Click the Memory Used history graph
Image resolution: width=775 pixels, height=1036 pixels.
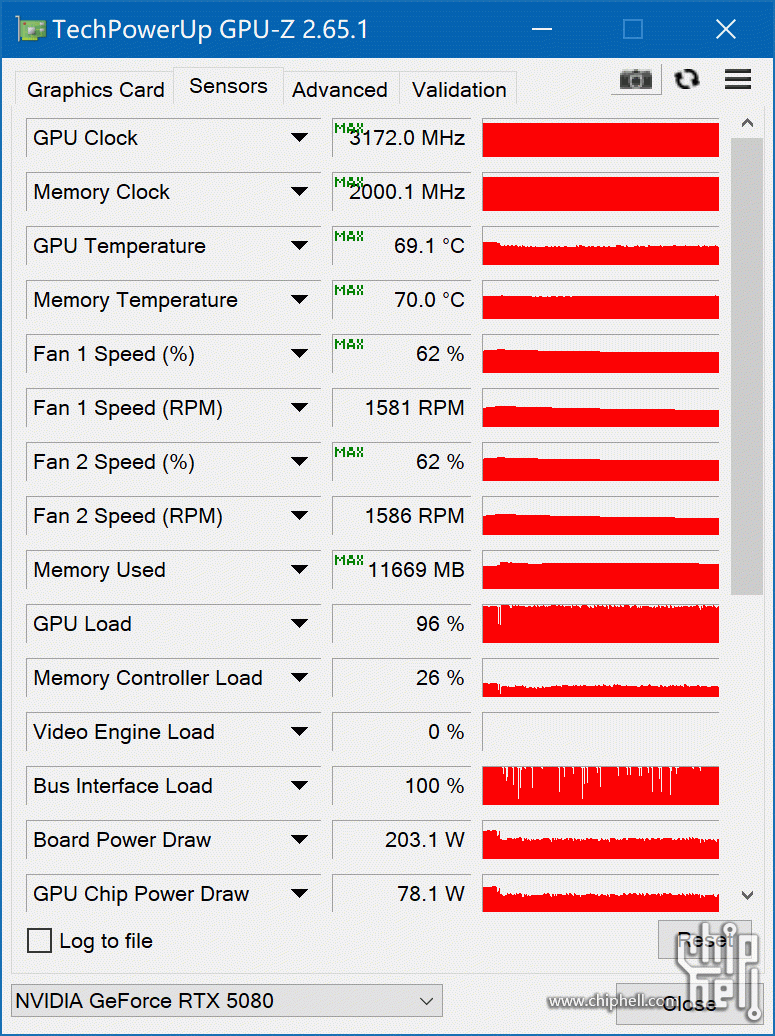point(601,570)
